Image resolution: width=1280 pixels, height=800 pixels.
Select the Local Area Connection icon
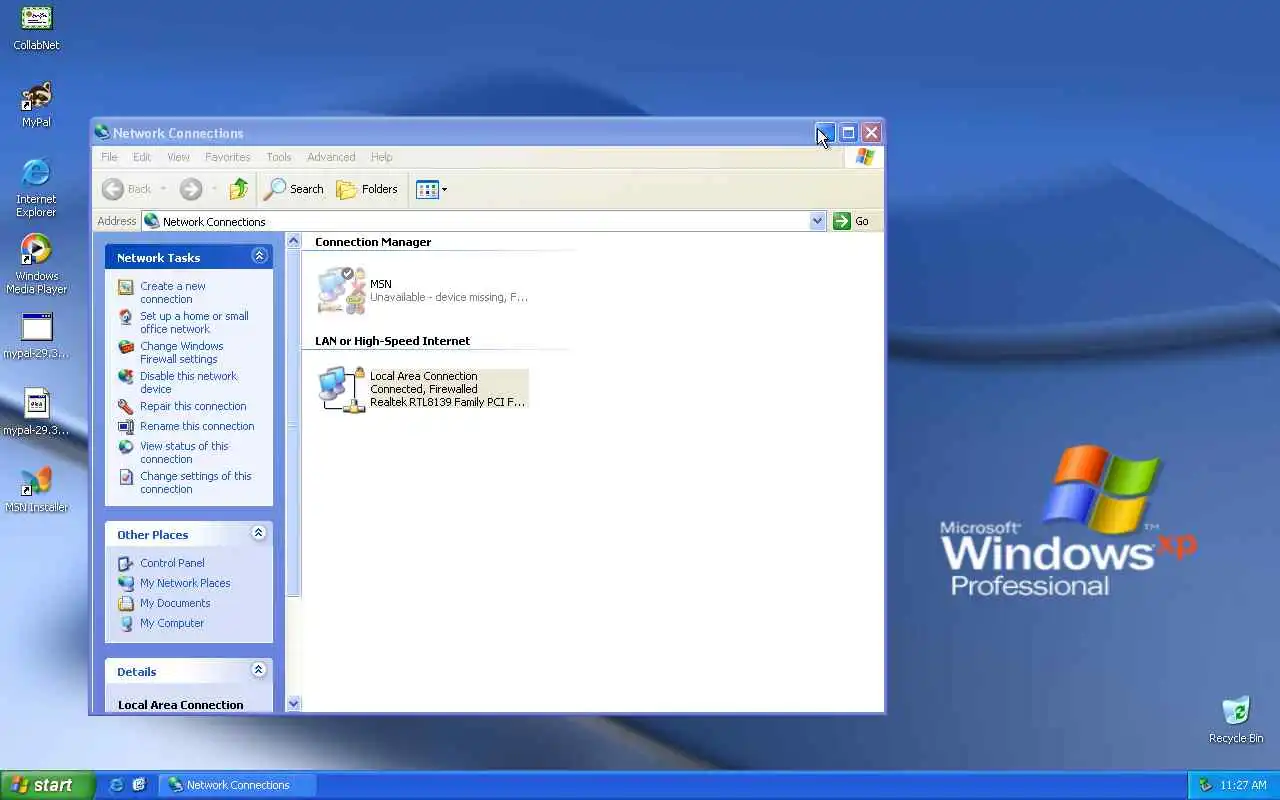(342, 389)
